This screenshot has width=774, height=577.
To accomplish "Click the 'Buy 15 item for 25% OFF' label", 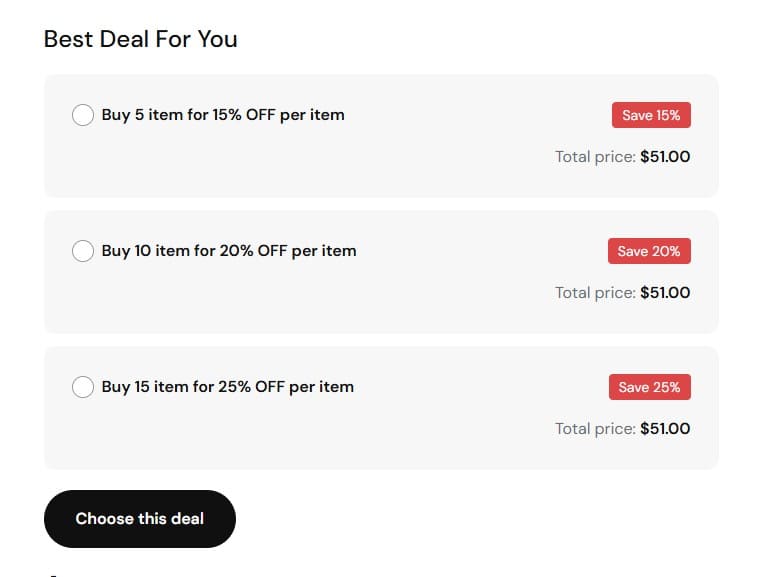I will (228, 387).
